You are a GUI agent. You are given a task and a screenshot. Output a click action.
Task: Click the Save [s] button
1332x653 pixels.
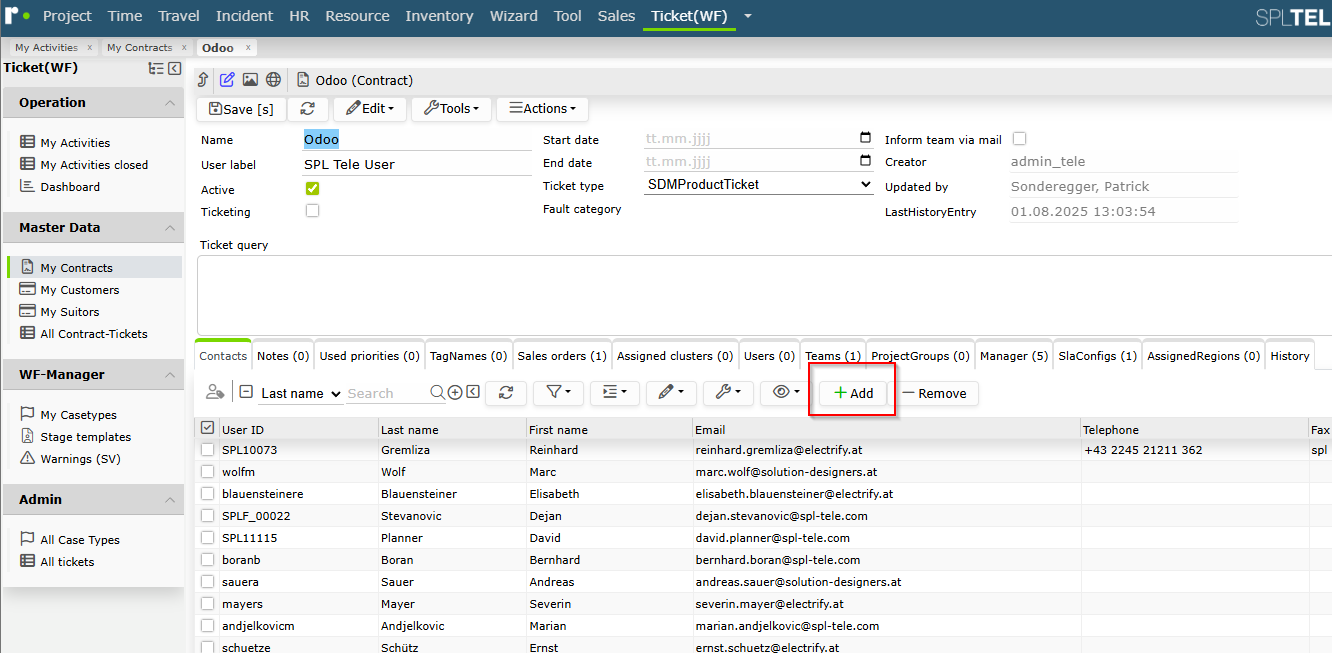point(241,109)
